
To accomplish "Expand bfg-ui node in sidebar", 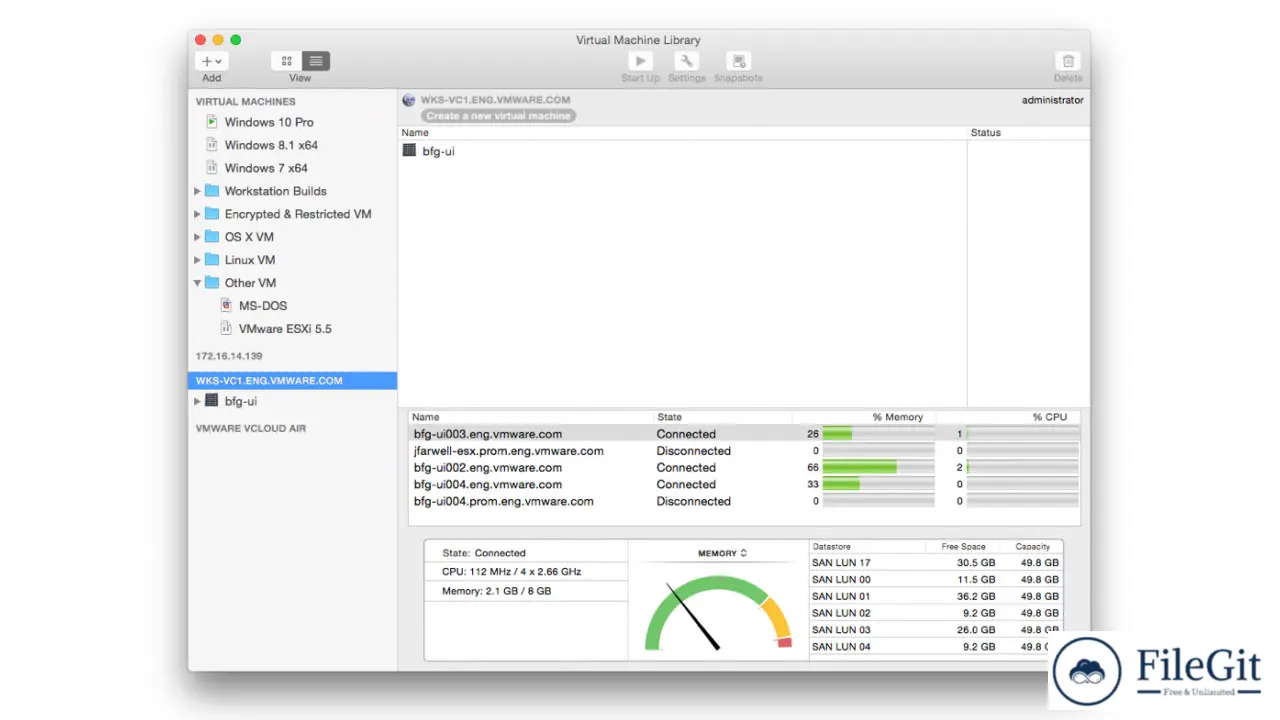I will tap(197, 401).
